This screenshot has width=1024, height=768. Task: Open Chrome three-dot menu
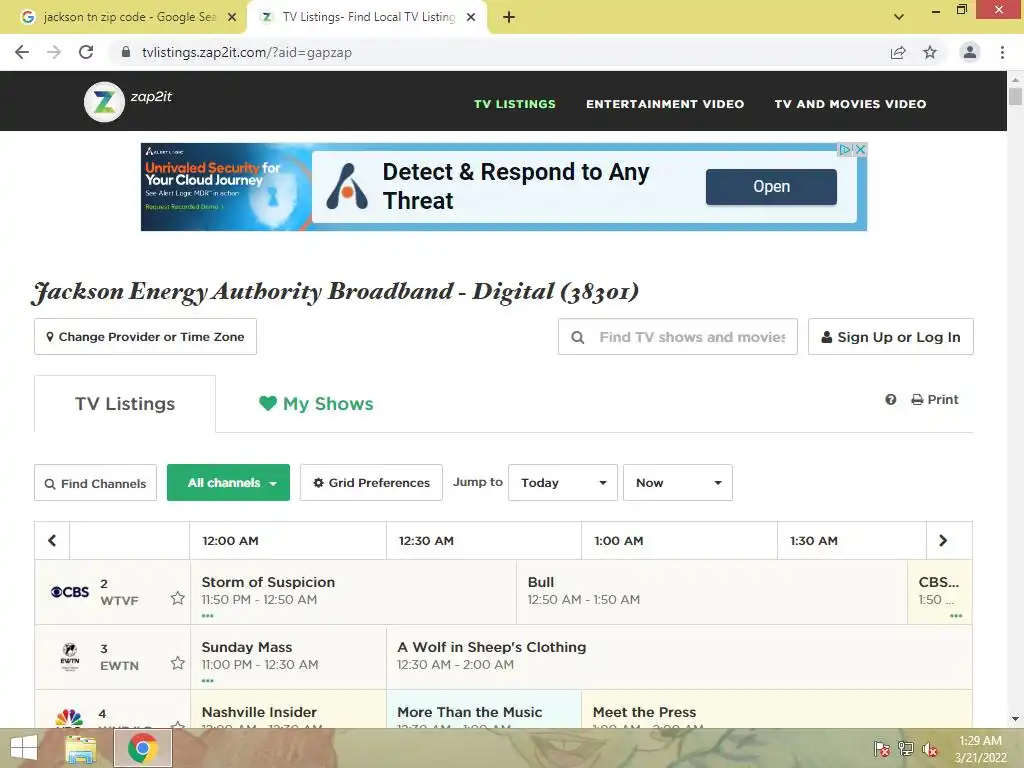pos(1002,52)
